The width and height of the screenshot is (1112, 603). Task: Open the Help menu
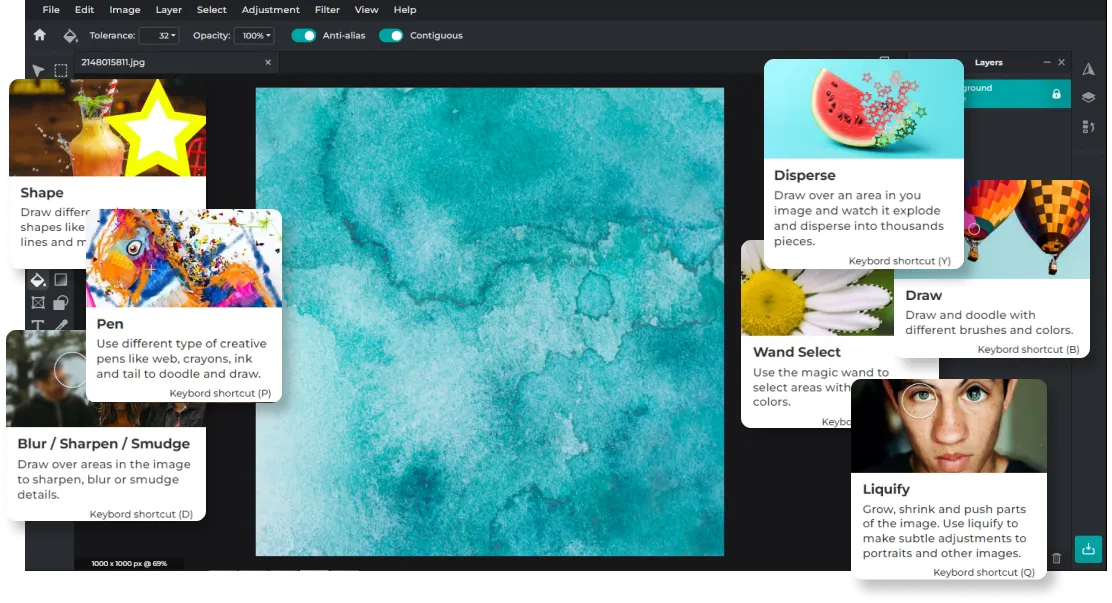pyautogui.click(x=405, y=10)
